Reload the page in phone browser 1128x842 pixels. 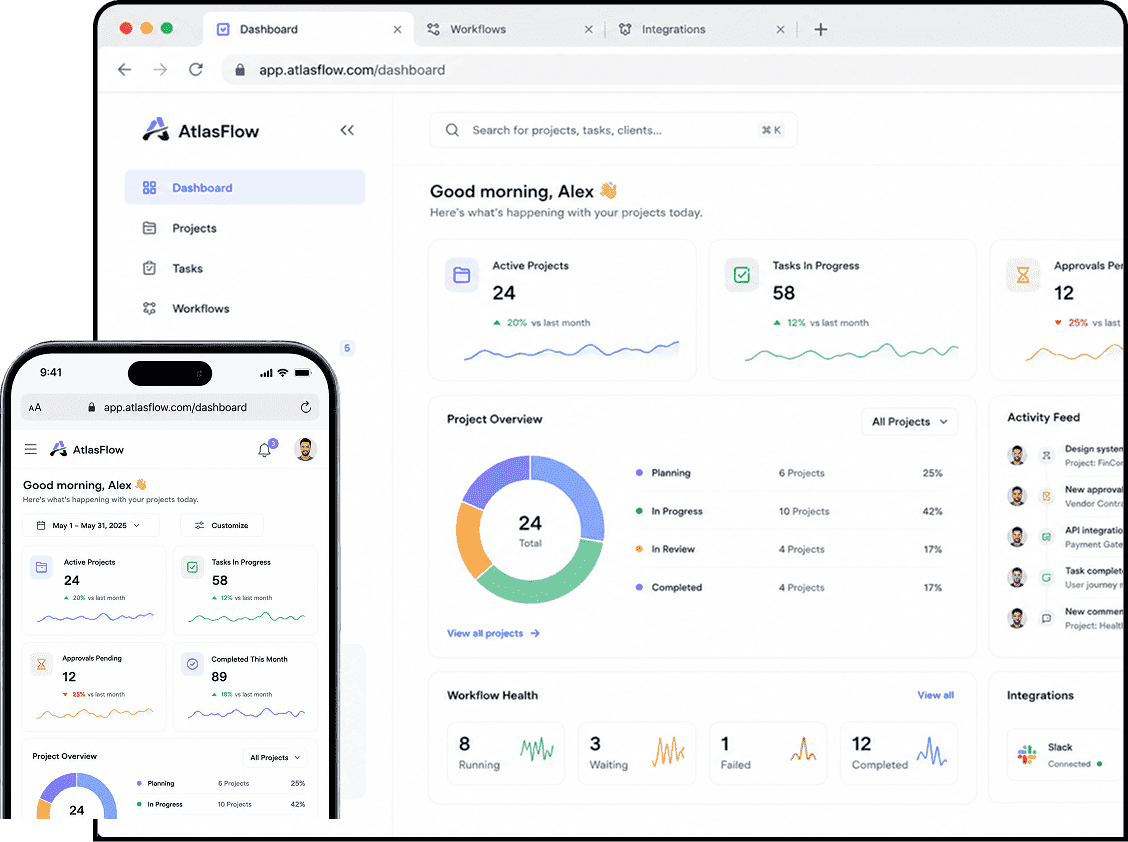point(306,407)
